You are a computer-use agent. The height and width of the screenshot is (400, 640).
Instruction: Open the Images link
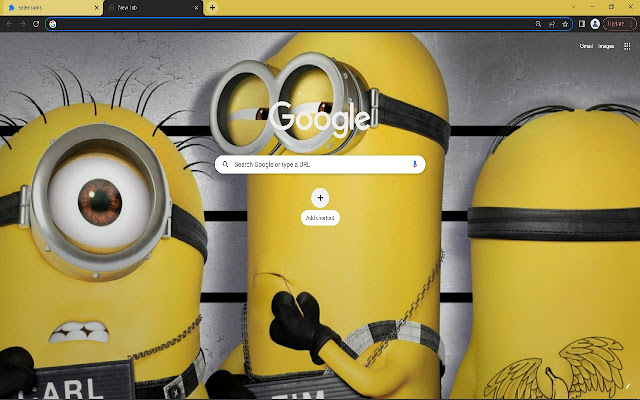[606, 46]
